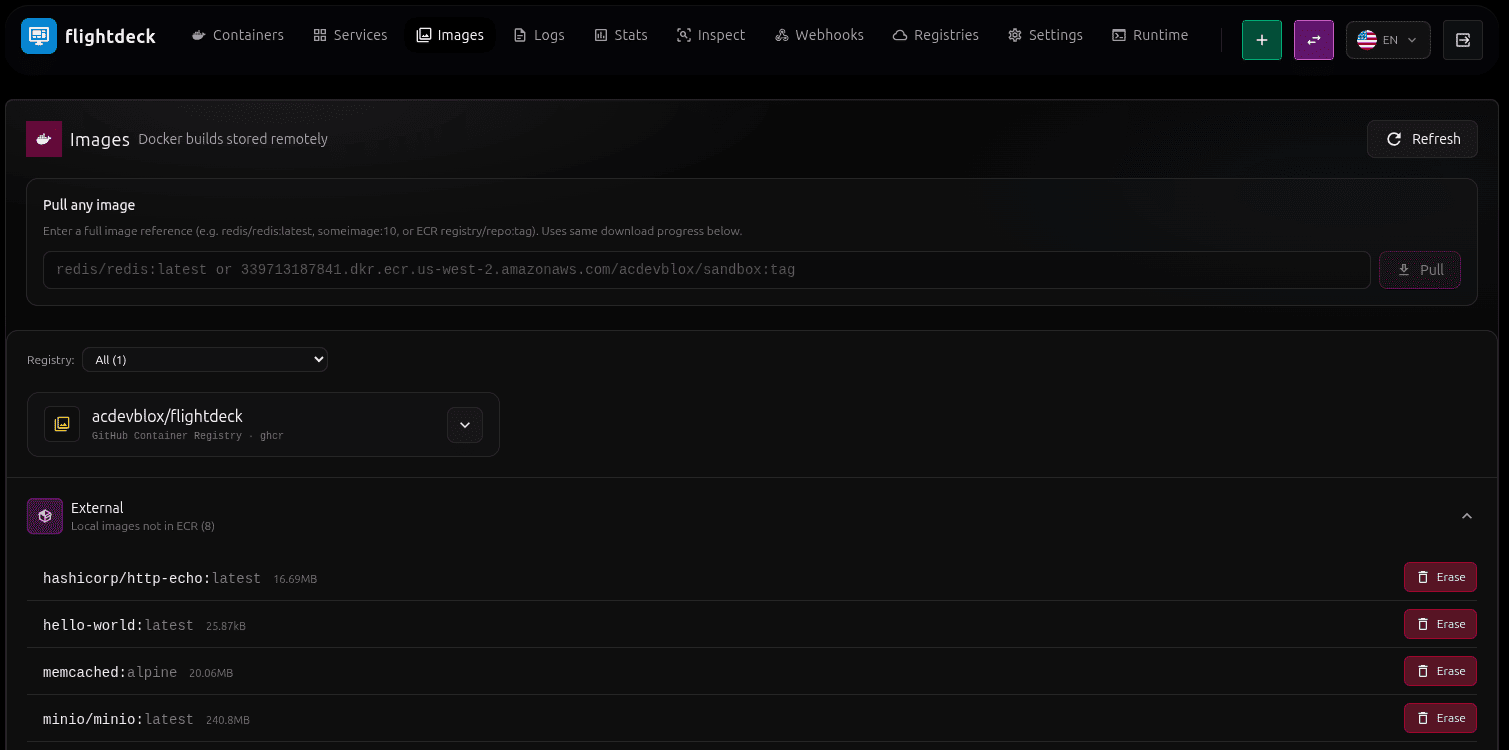
Task: Click the 240.8MB size value
Action: (228, 720)
